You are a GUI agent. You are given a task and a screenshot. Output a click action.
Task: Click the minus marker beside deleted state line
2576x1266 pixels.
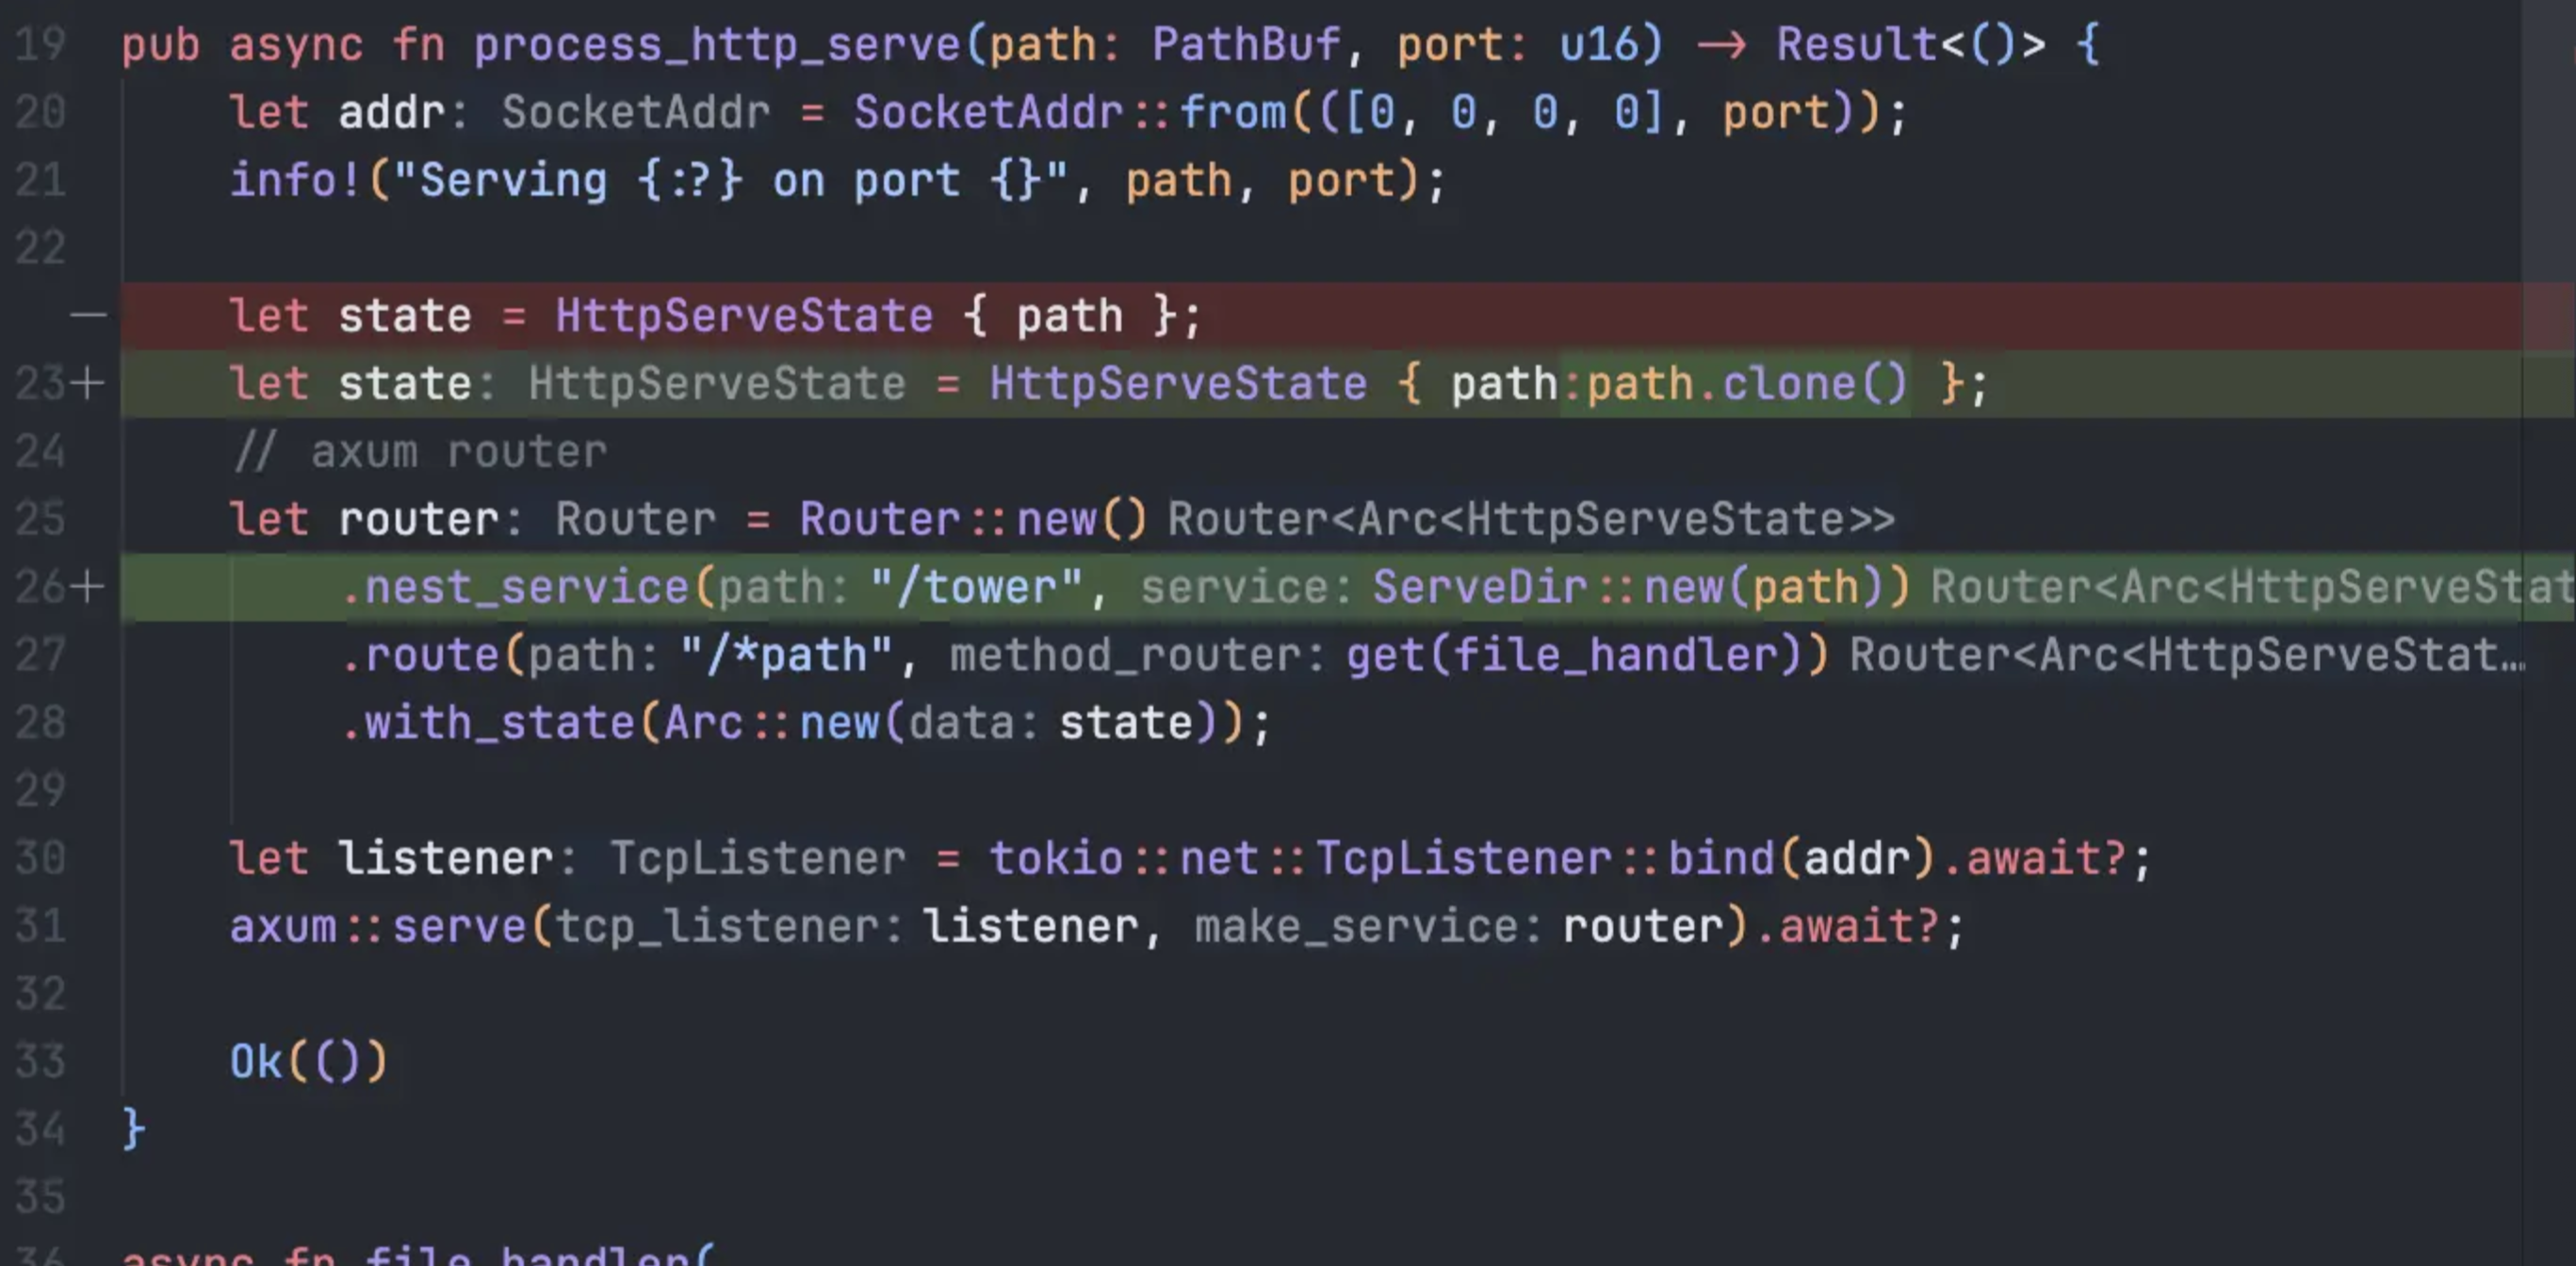(88, 316)
